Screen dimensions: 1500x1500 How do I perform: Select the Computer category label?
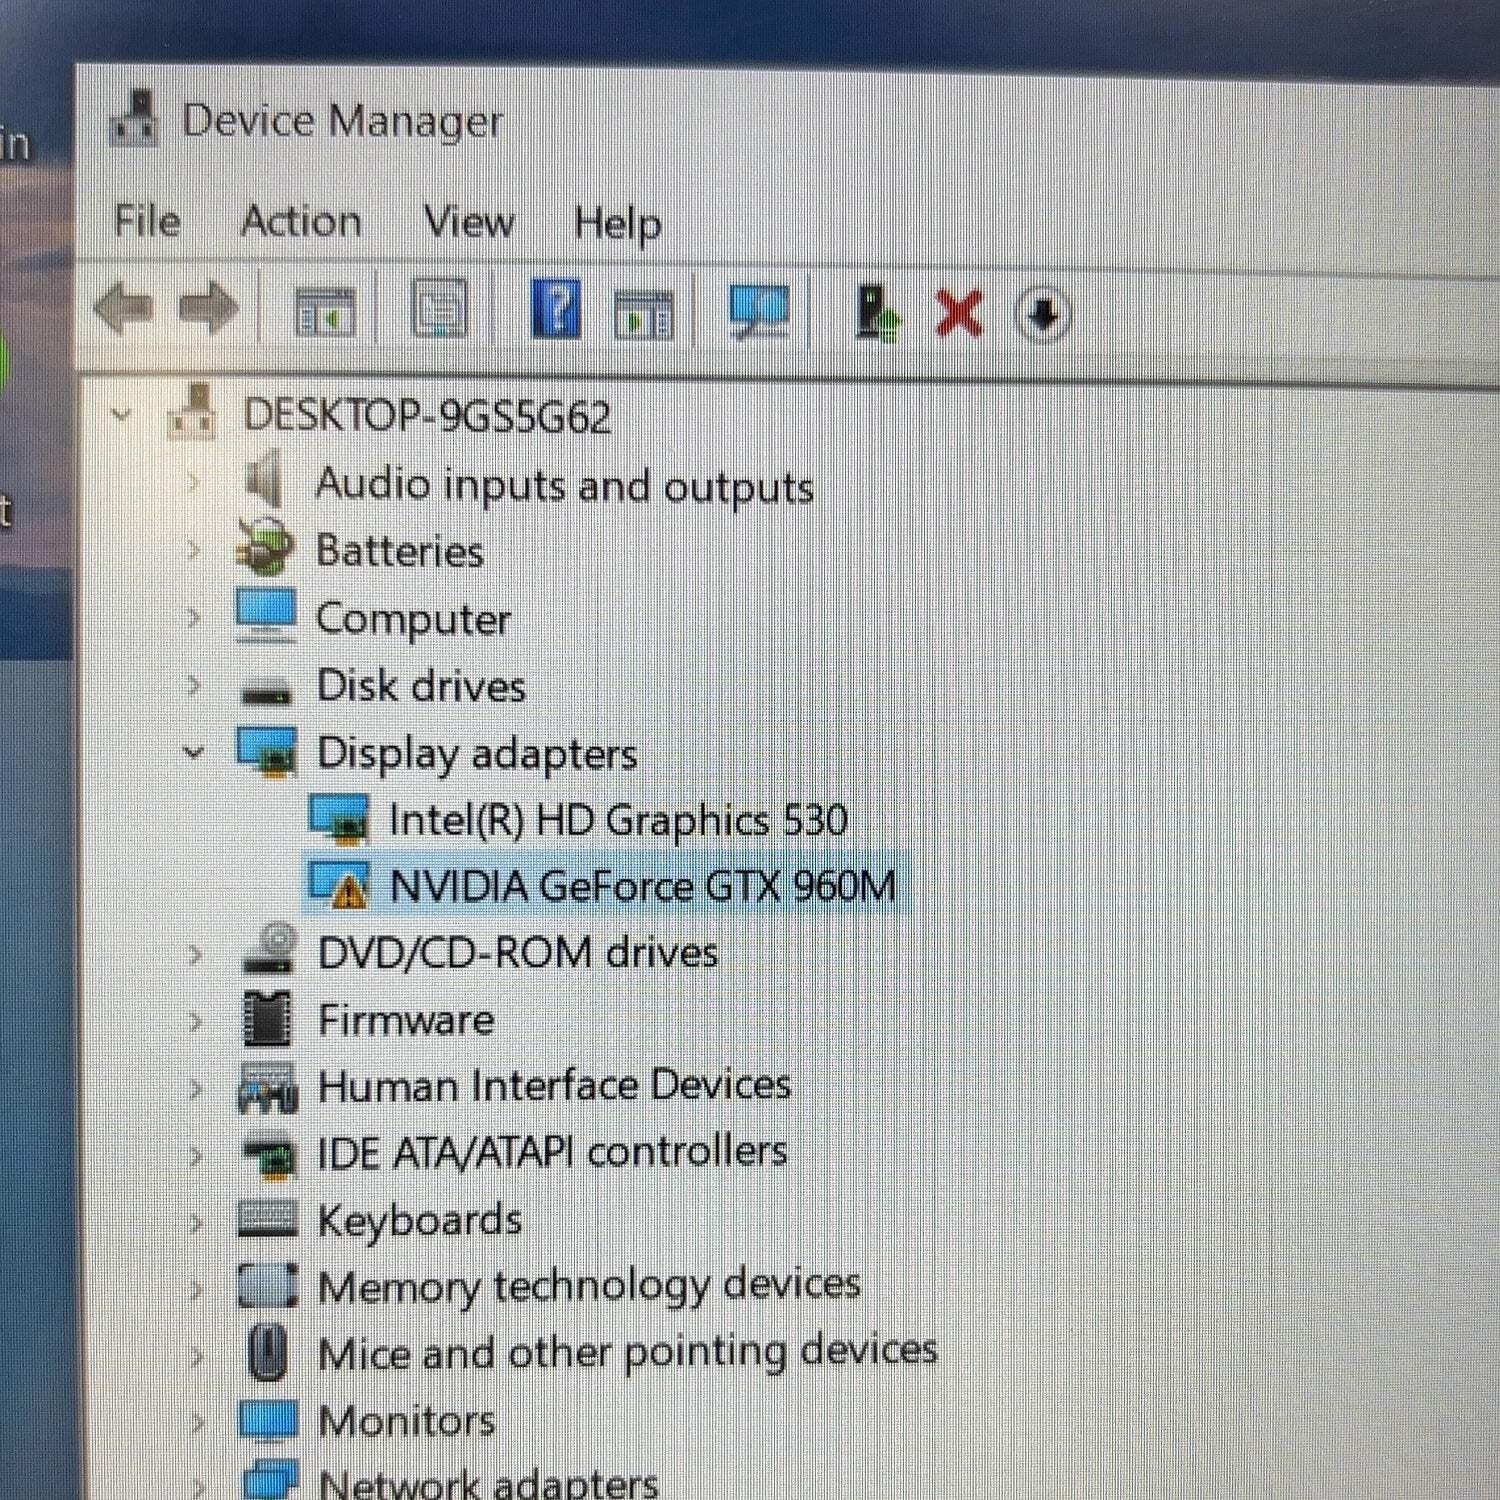pos(413,619)
